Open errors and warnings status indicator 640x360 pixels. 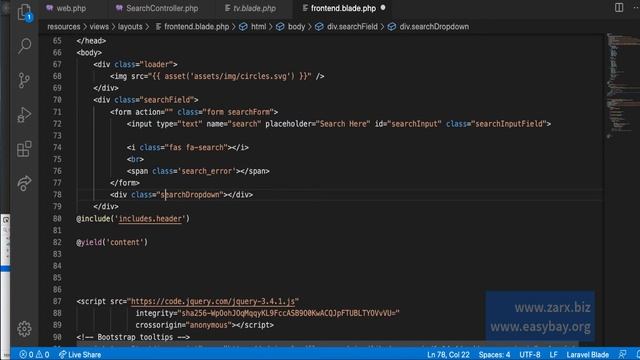pyautogui.click(x=34, y=354)
